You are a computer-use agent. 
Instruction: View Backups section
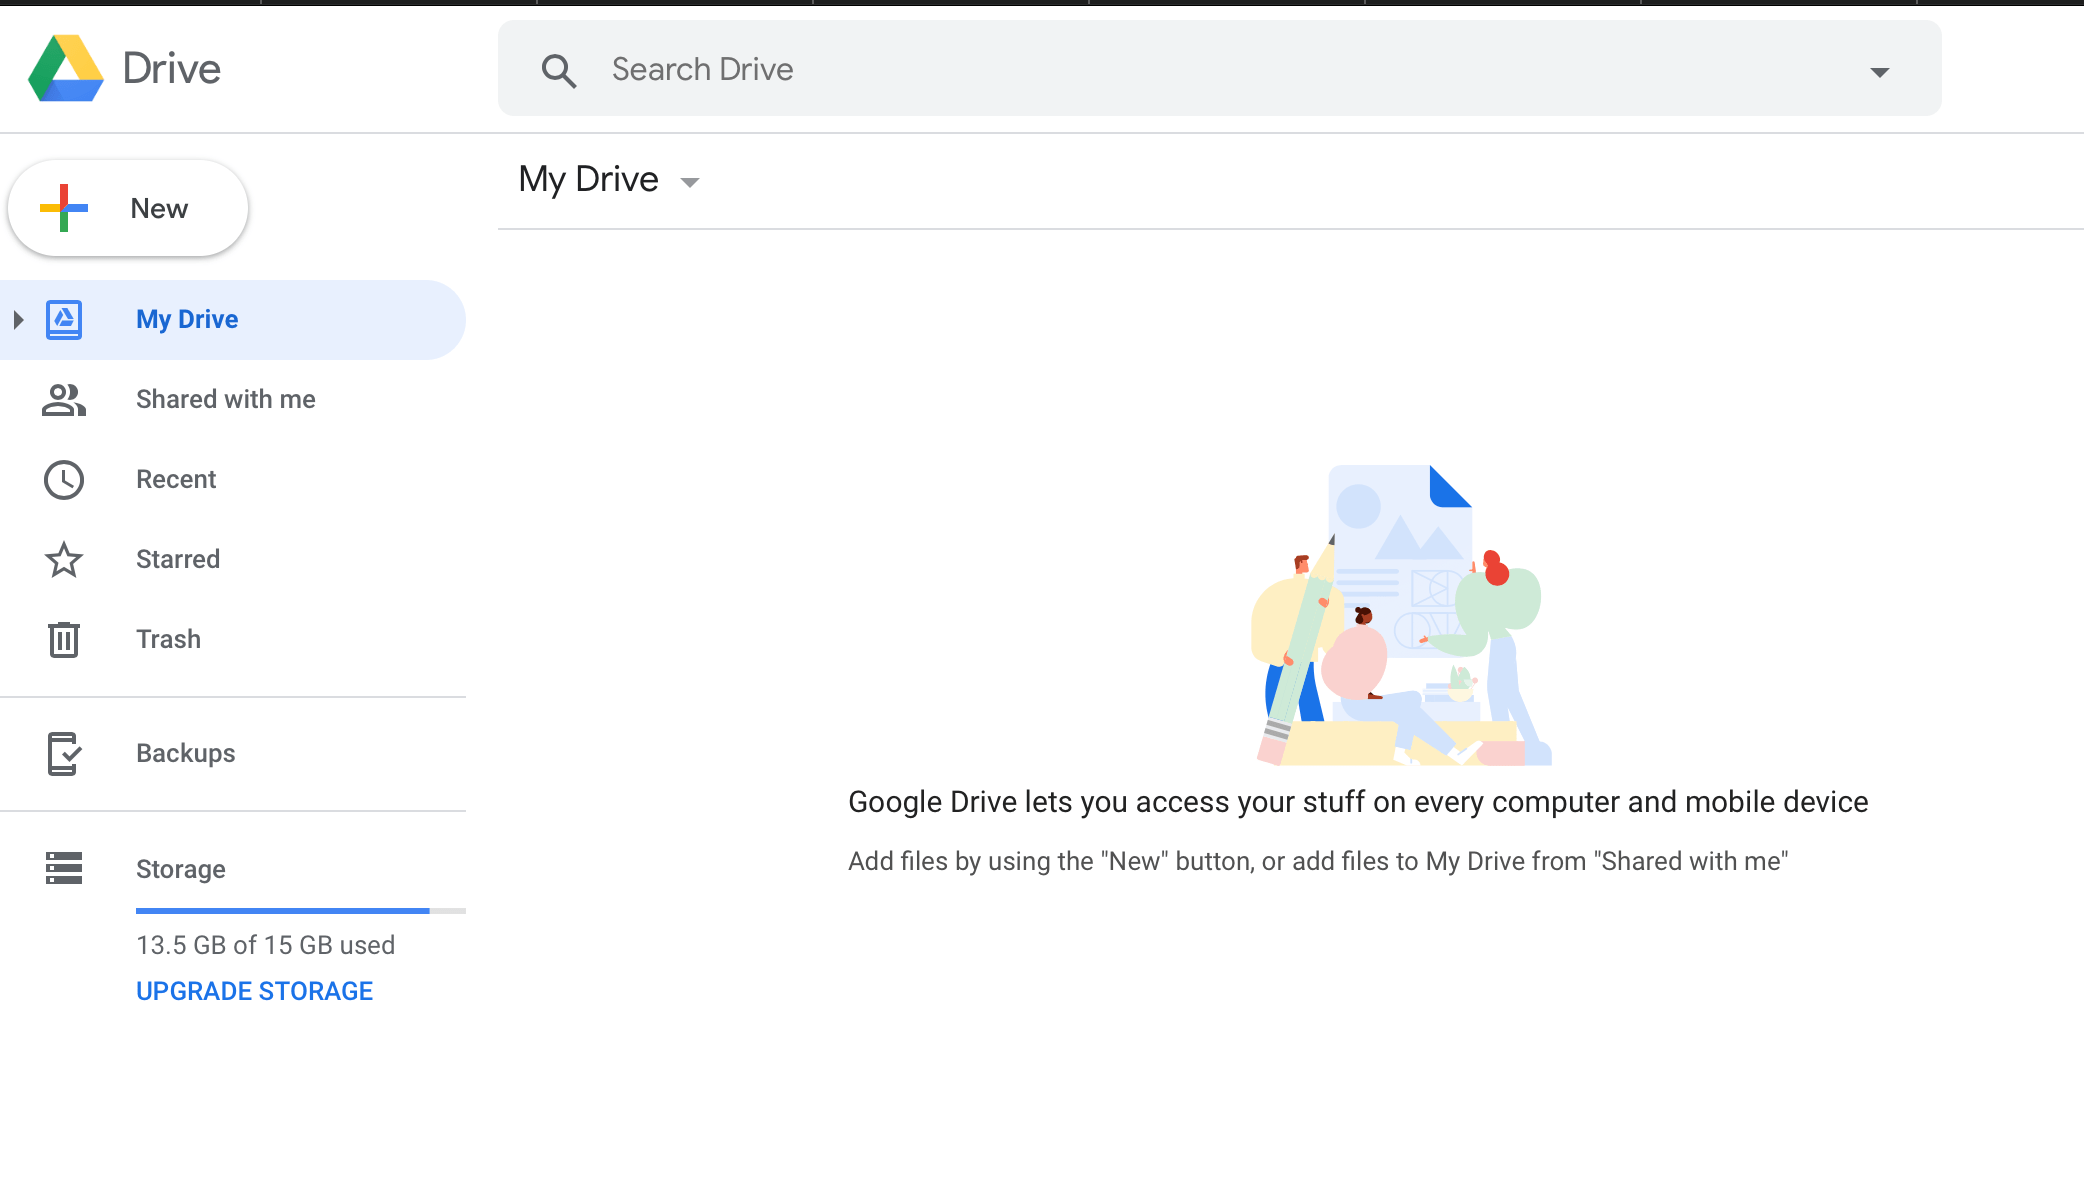coord(232,754)
